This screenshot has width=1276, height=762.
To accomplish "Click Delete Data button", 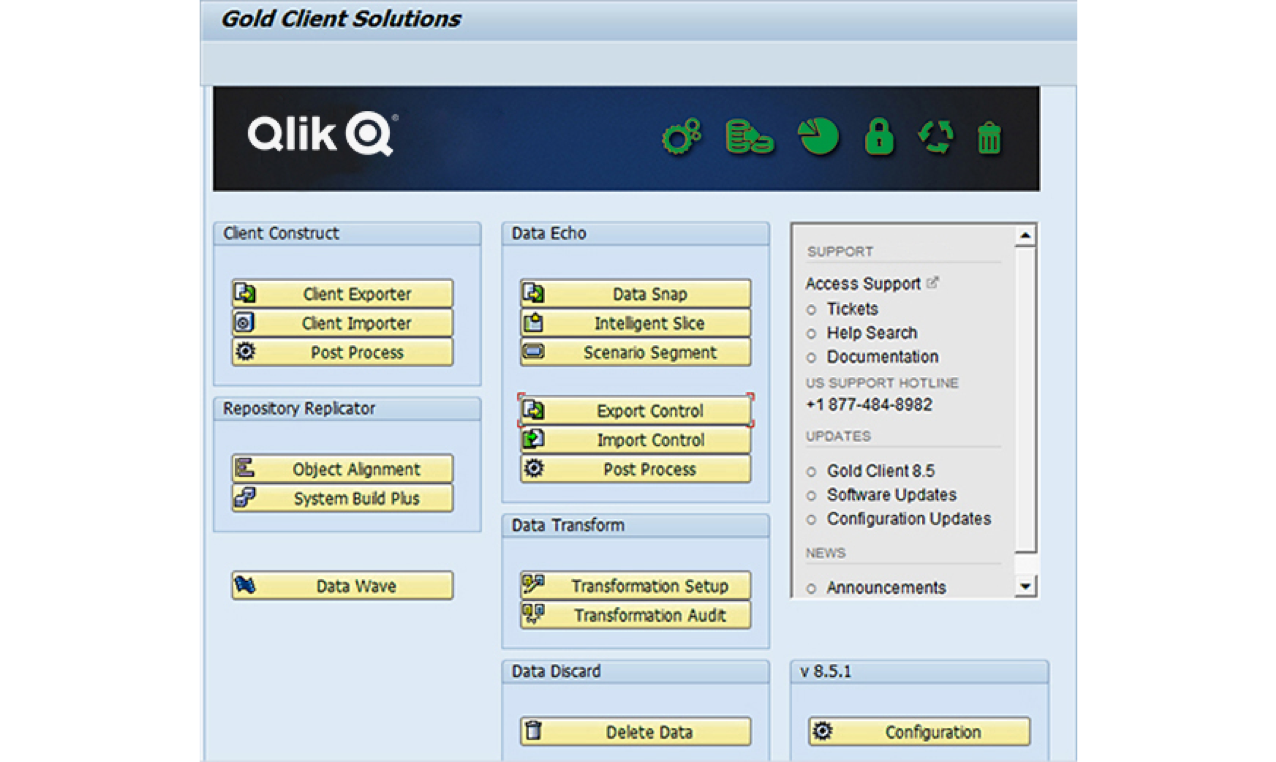I will 635,732.
